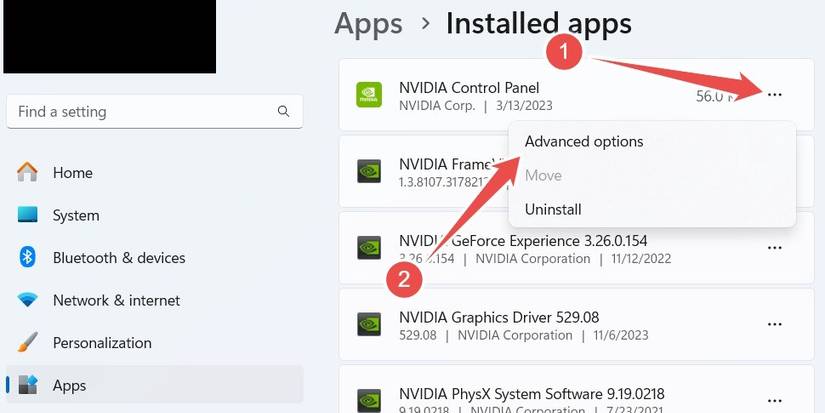Open Personalization settings
Screen dimensions: 825x413
101,343
